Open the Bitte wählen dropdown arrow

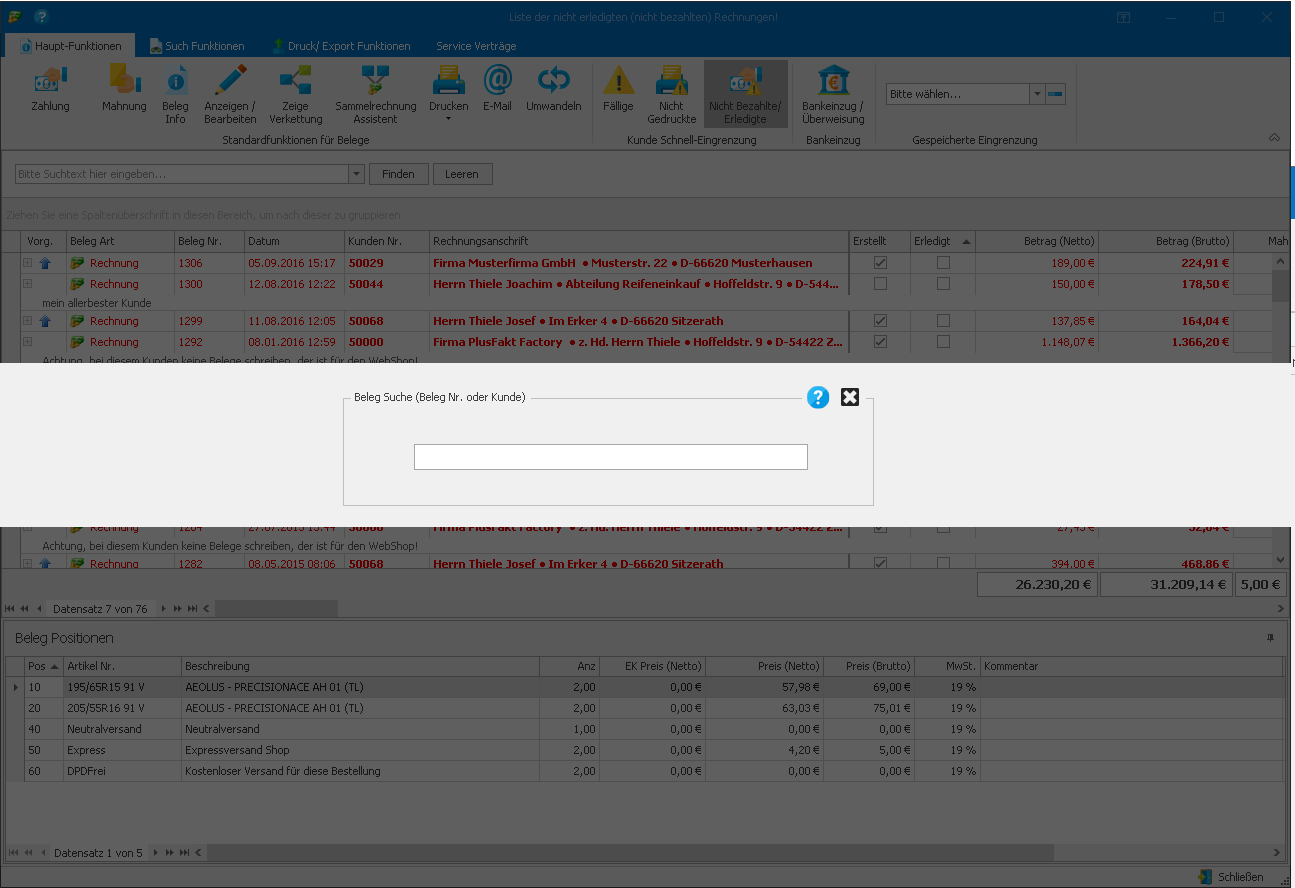click(x=1037, y=94)
